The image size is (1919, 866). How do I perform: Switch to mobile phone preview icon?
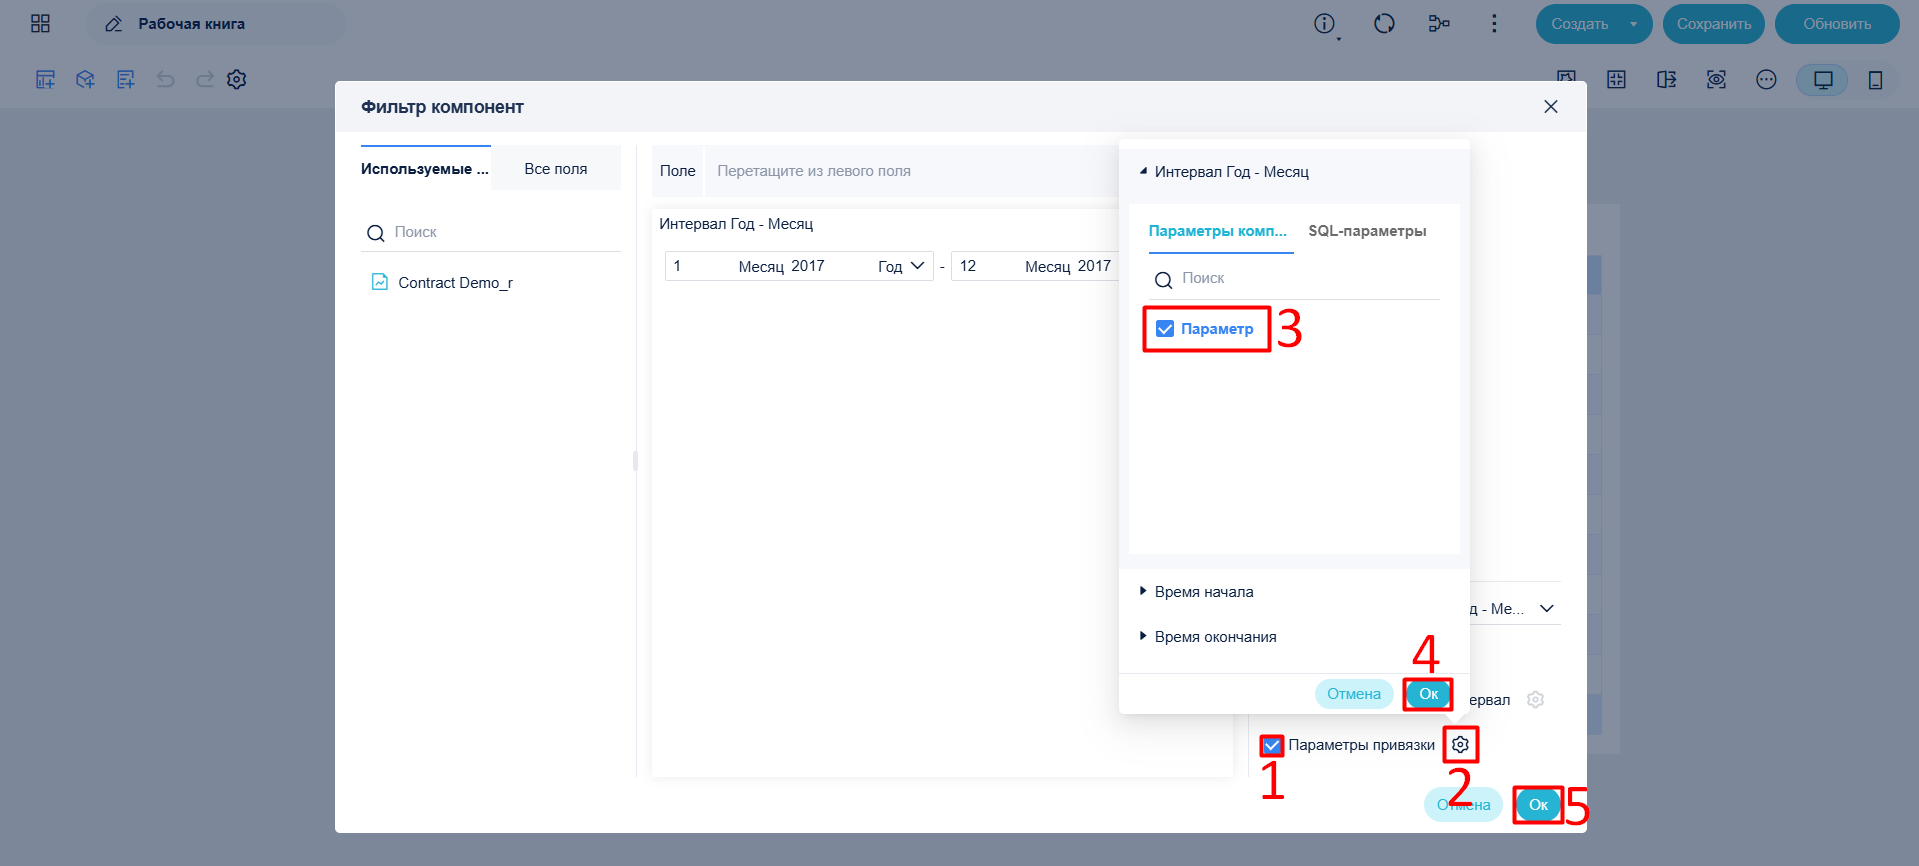point(1875,80)
